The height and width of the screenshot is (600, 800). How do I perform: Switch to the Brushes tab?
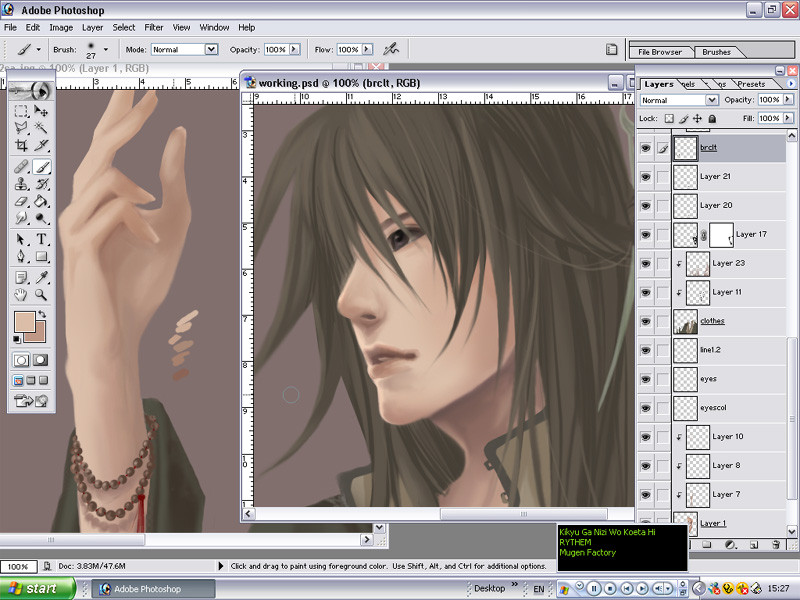[x=716, y=52]
